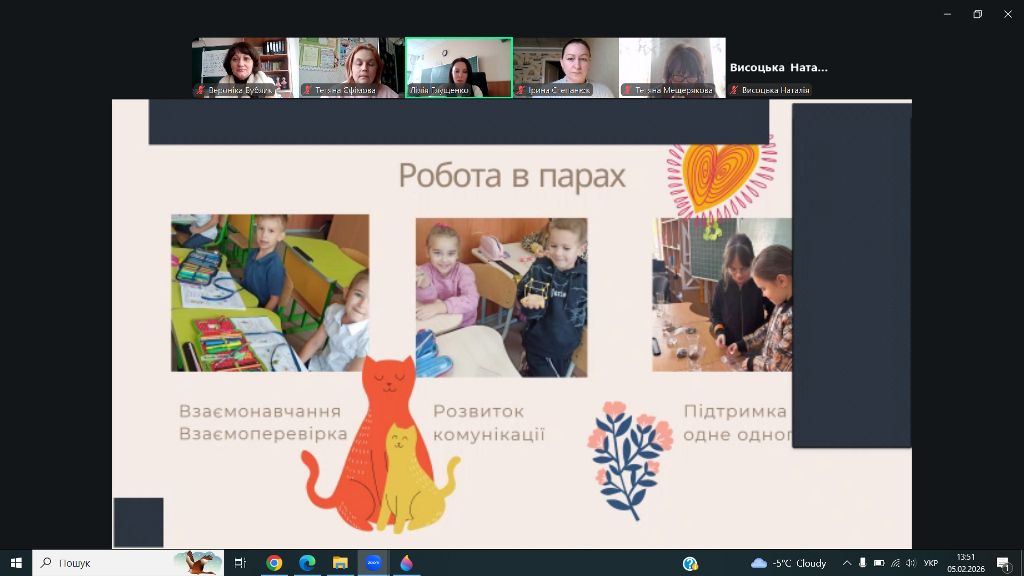Open the УКР input language switcher

pyautogui.click(x=931, y=563)
